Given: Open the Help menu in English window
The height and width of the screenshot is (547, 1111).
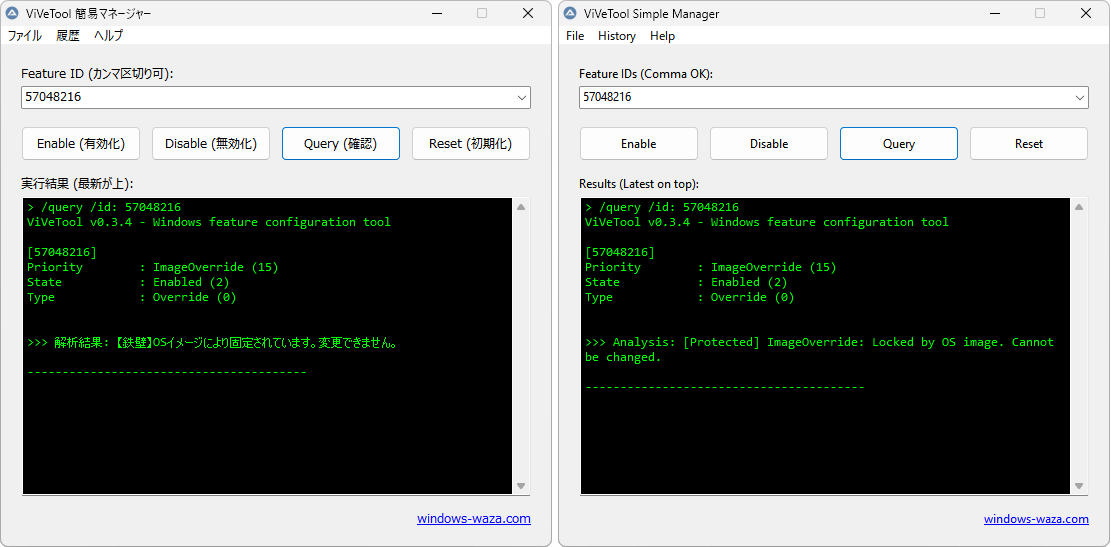Looking at the screenshot, I should tap(662, 36).
